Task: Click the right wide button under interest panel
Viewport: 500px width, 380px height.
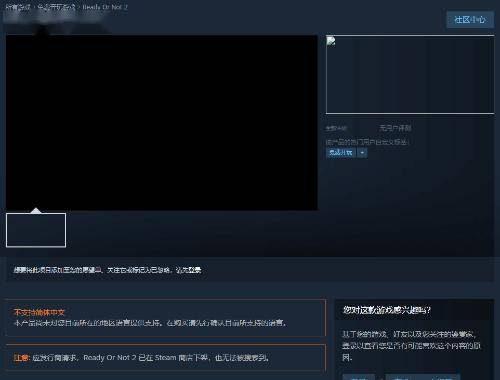Action: (423, 377)
